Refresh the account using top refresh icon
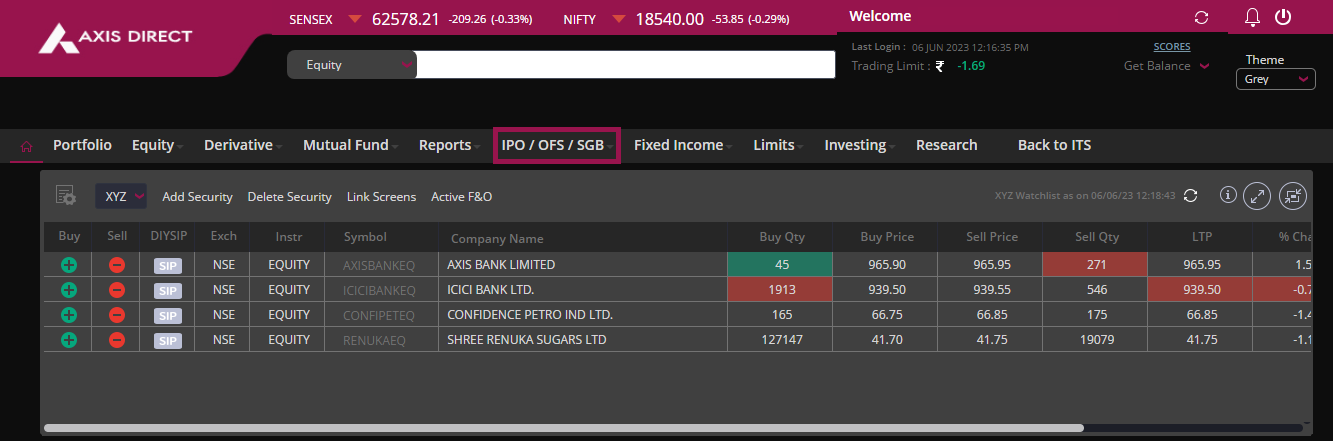Viewport: 1333px width, 441px height. (1201, 18)
